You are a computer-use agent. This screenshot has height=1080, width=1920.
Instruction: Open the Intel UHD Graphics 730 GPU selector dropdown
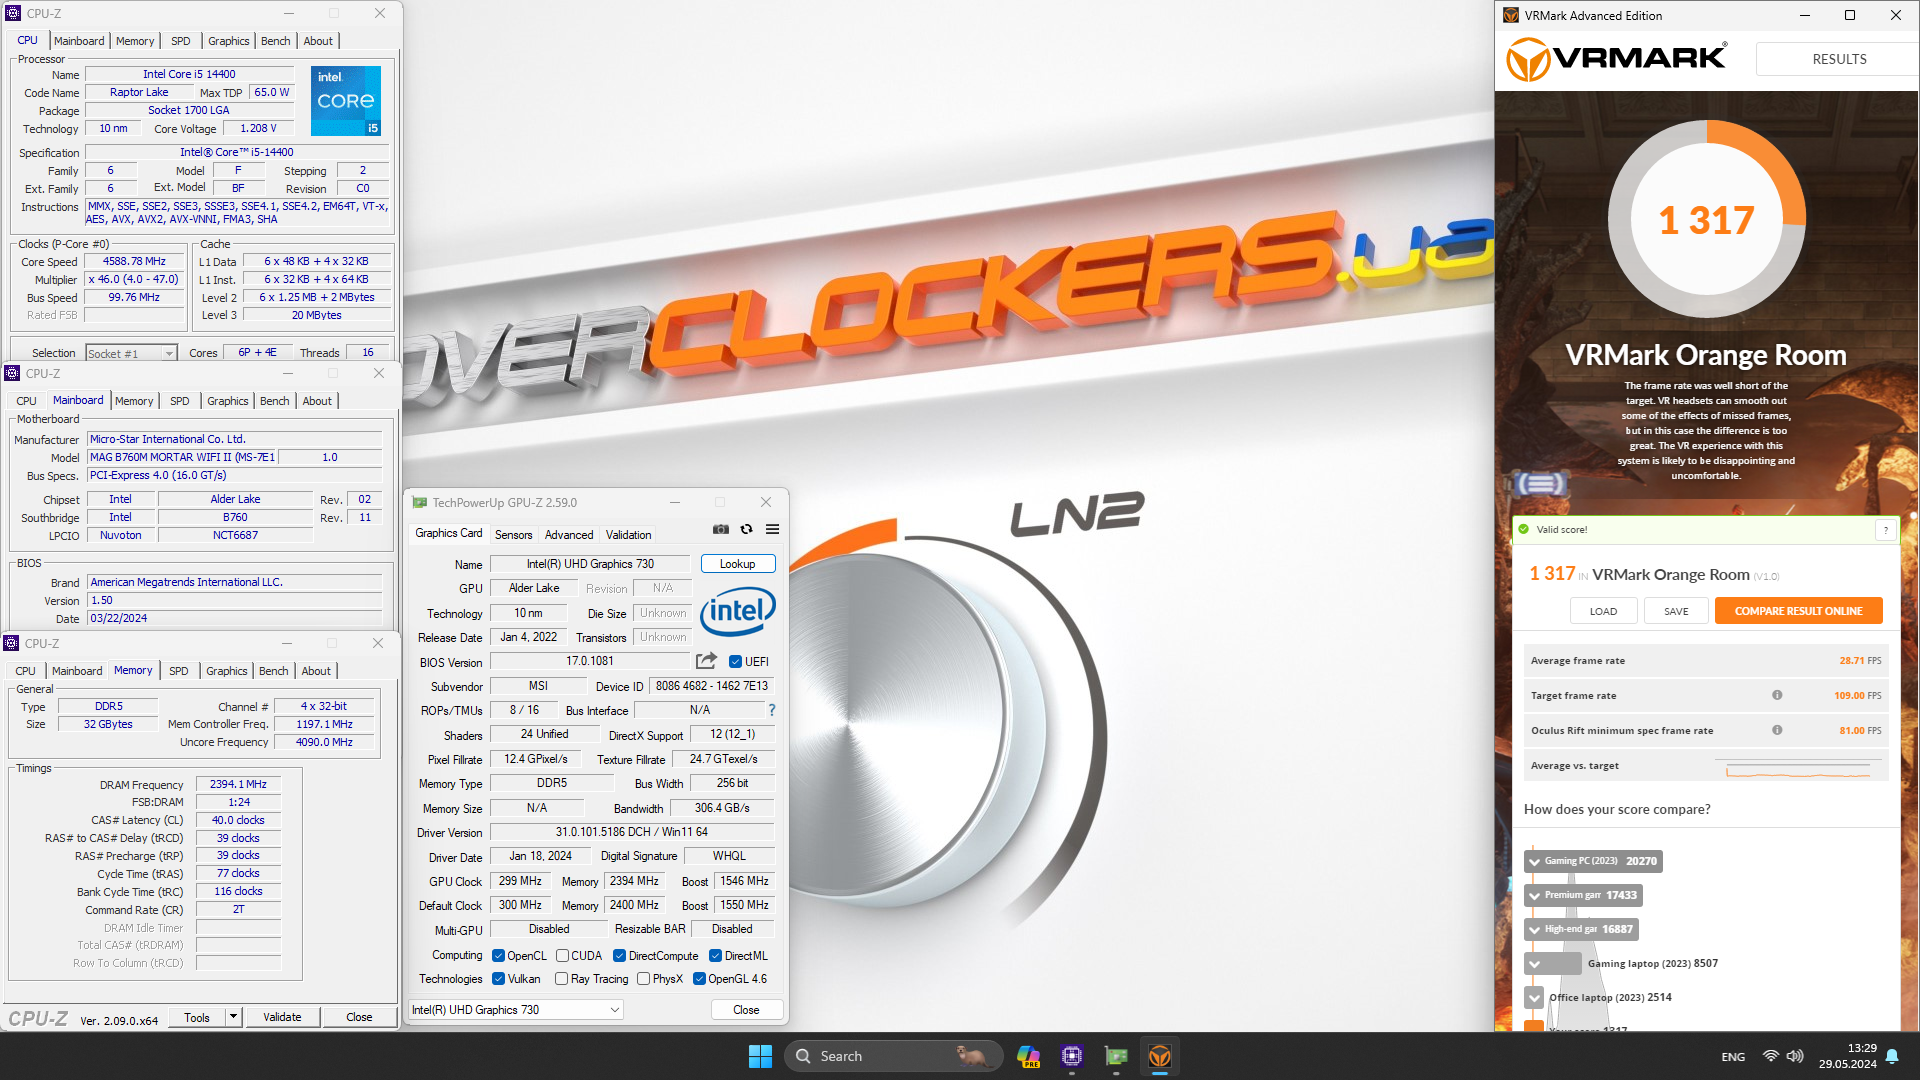516,1009
